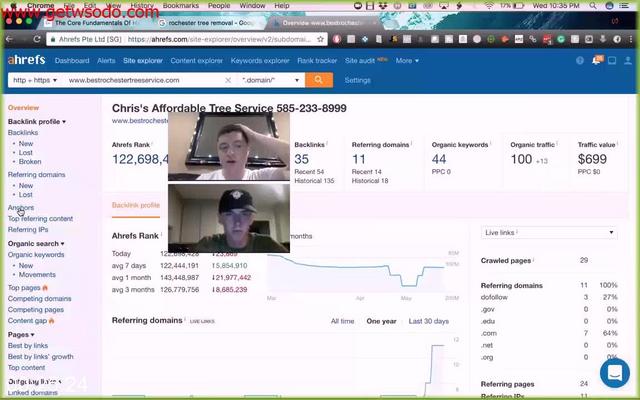Open Site audit
The height and width of the screenshot is (400, 640).
coord(360,60)
